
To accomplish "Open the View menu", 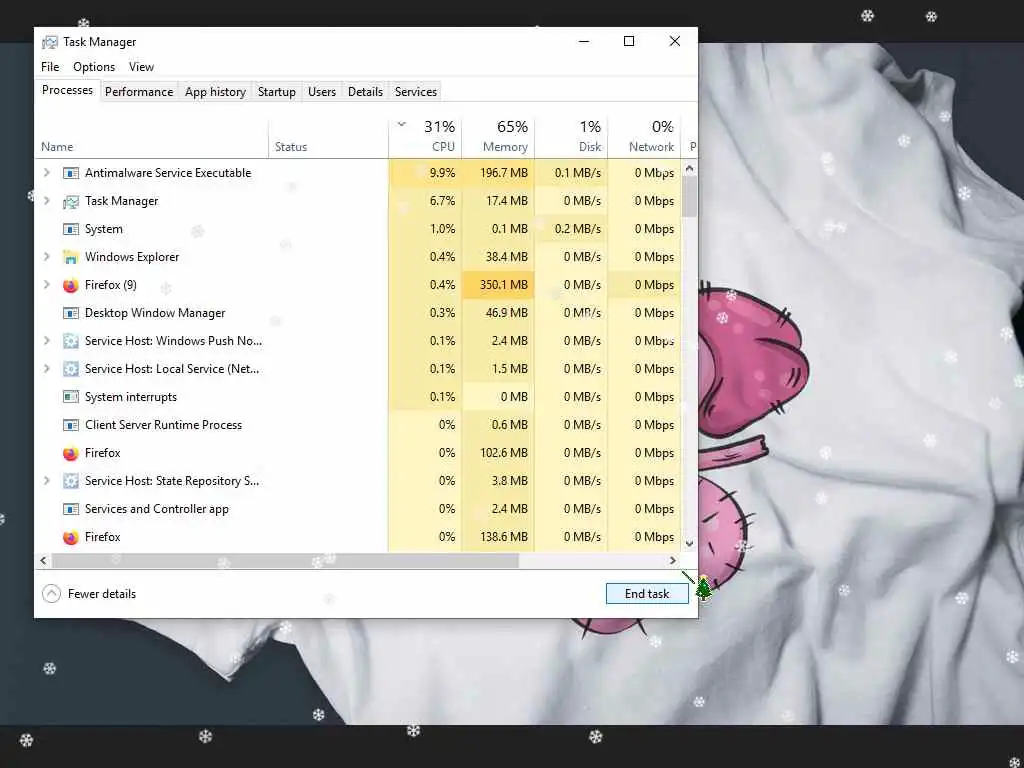I will (x=141, y=67).
